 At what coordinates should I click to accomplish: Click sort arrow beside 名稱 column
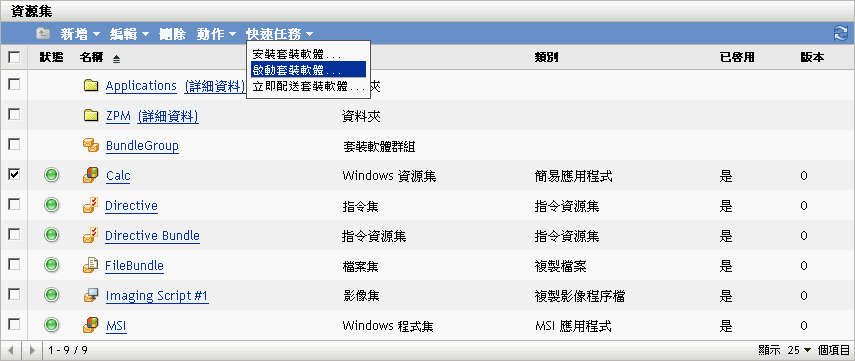[x=117, y=58]
